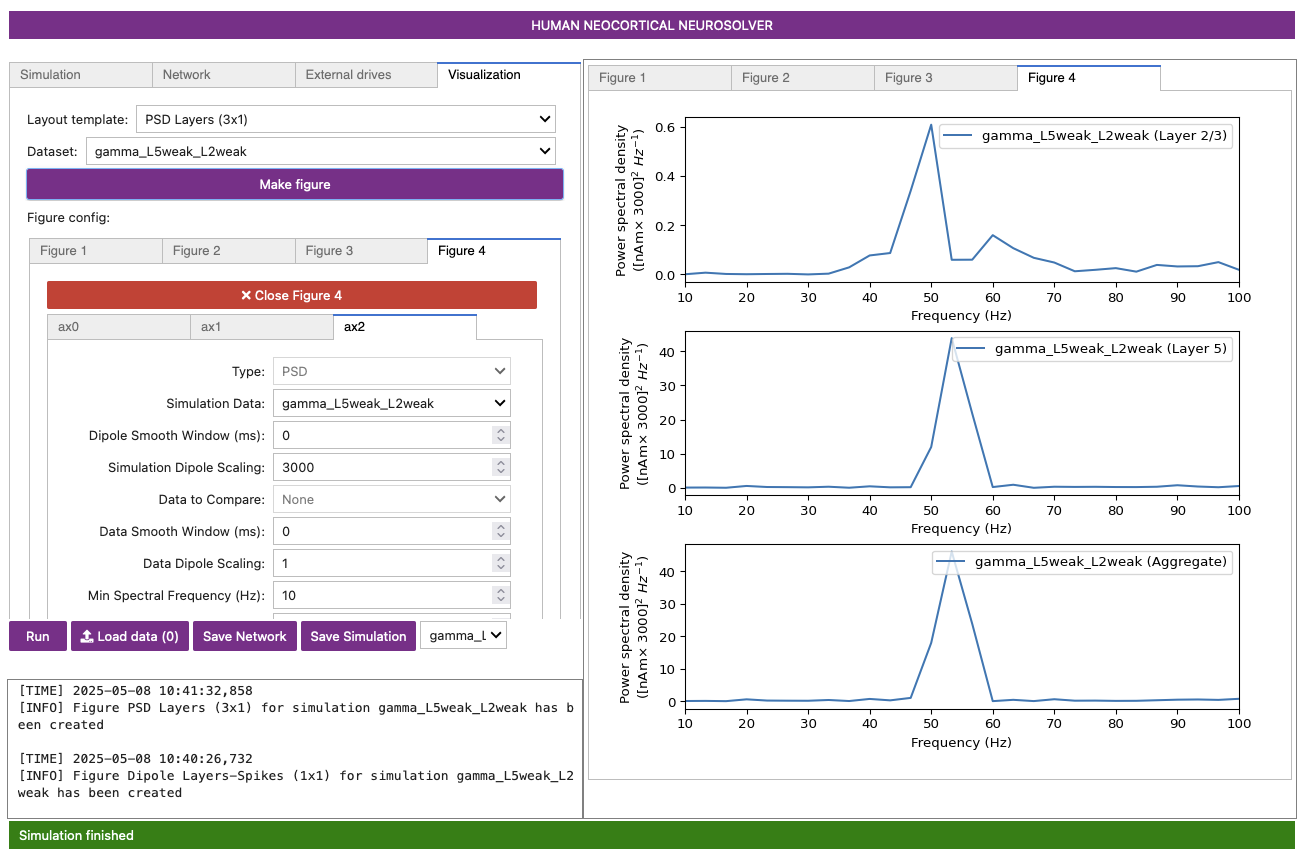The width and height of the screenshot is (1308, 857).
Task: Click the HUMAN NEOCORTICAL NEUROSOLVER title
Action: pos(652,25)
